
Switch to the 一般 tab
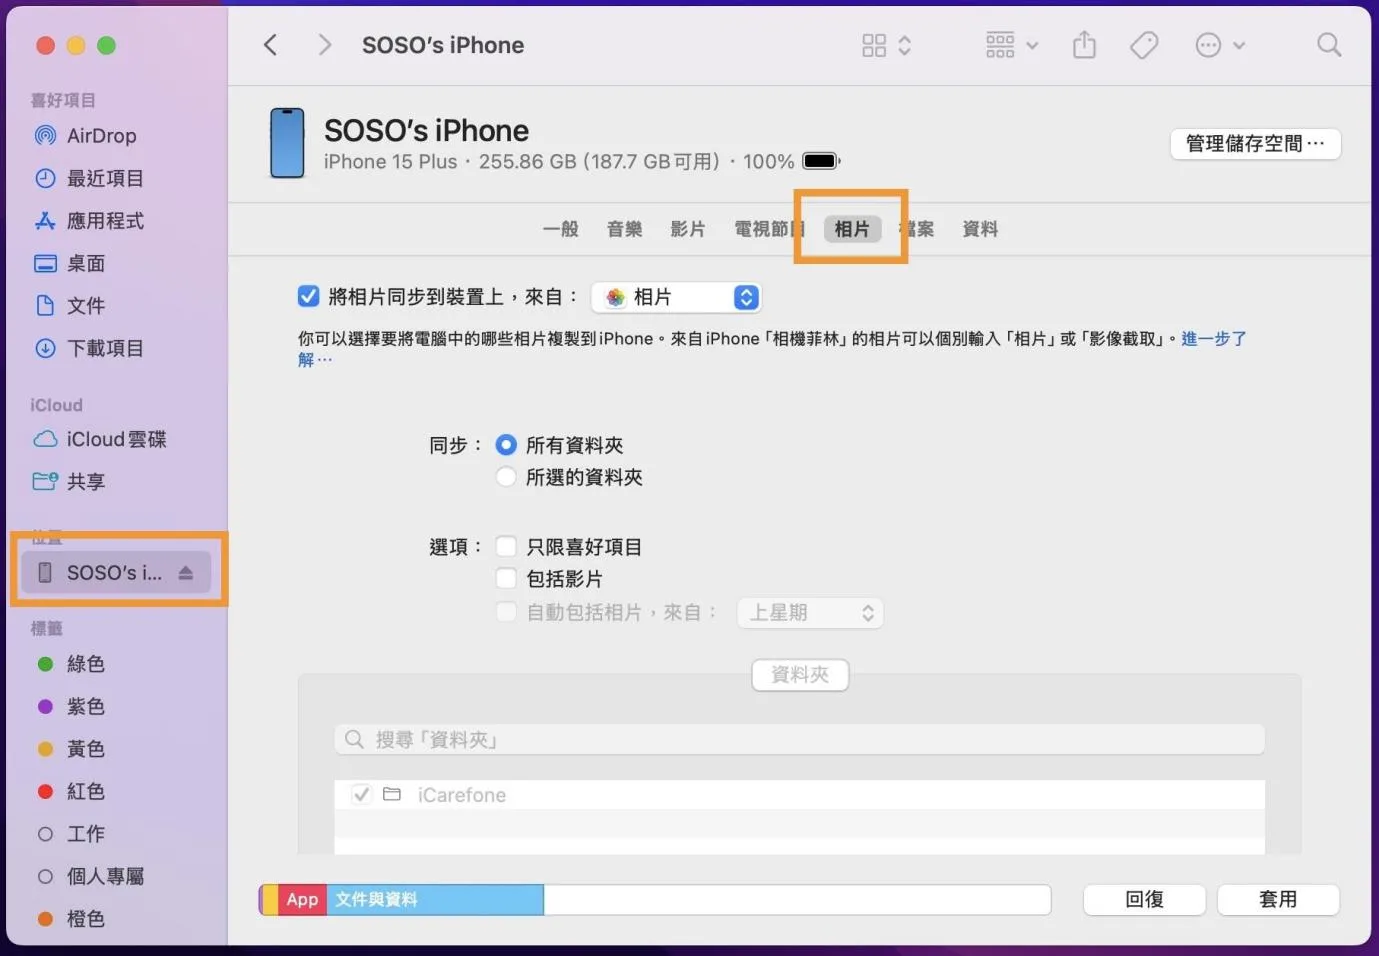561,229
